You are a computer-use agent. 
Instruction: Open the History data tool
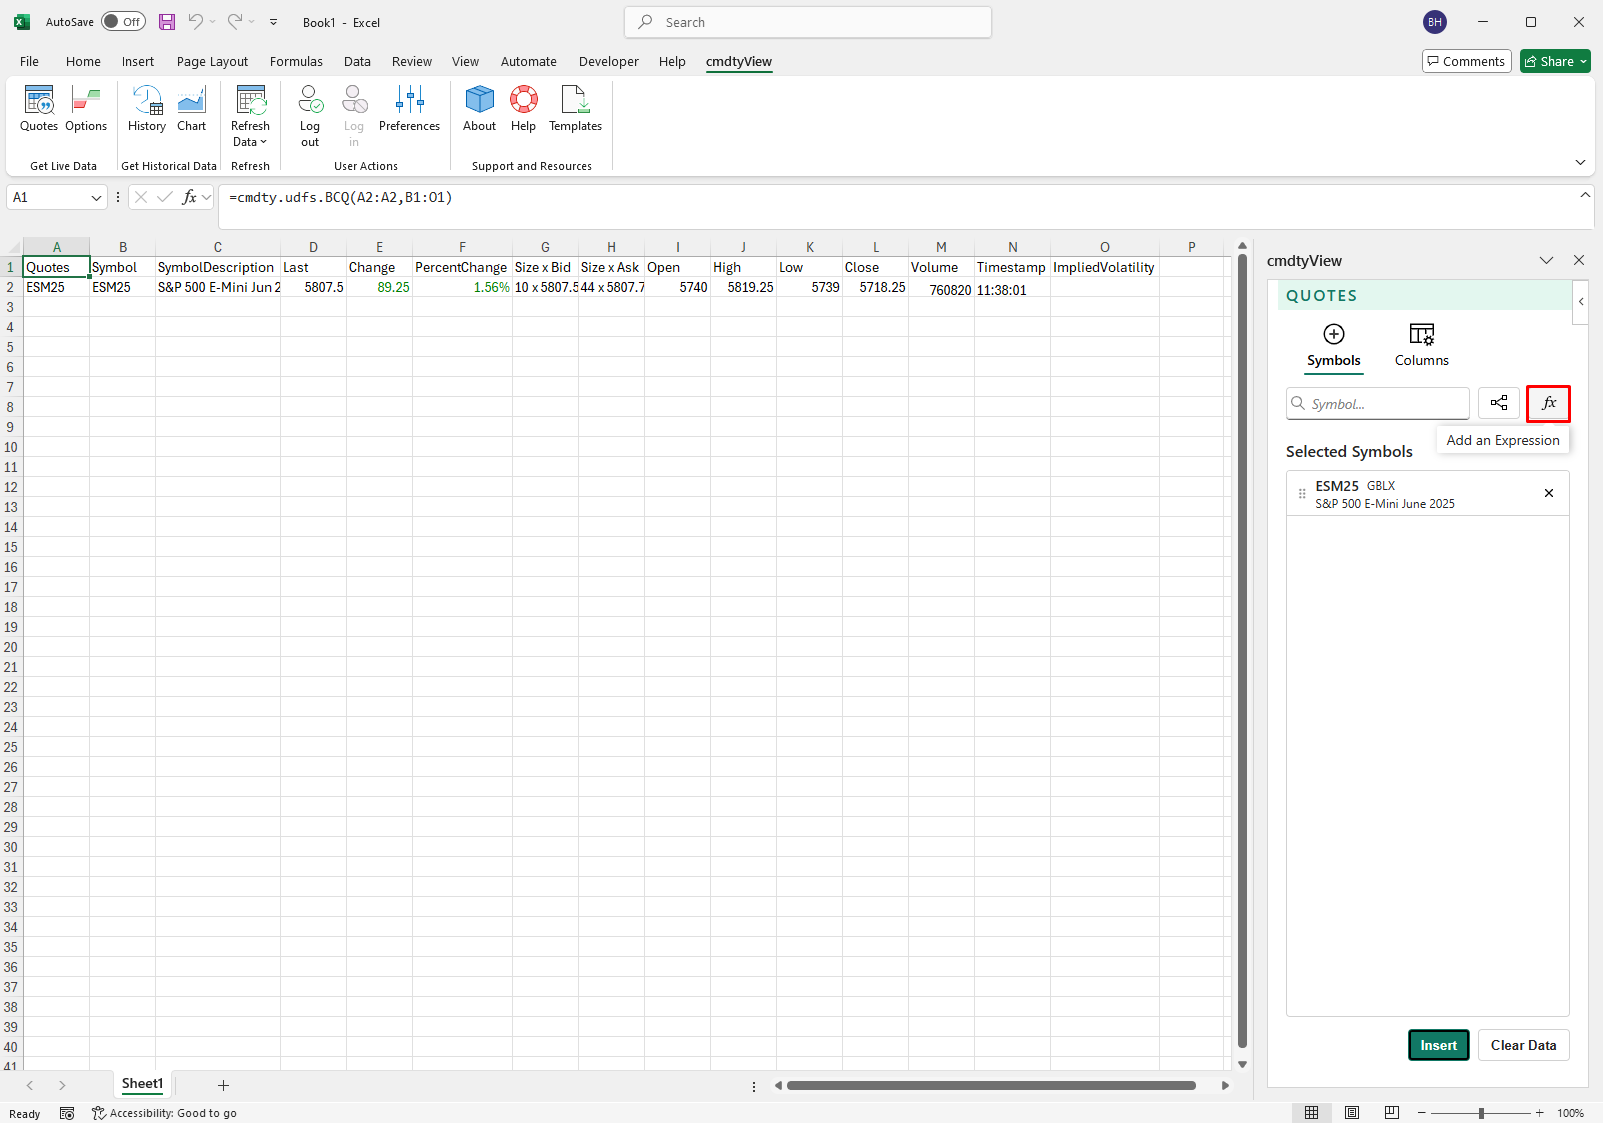coord(147,109)
